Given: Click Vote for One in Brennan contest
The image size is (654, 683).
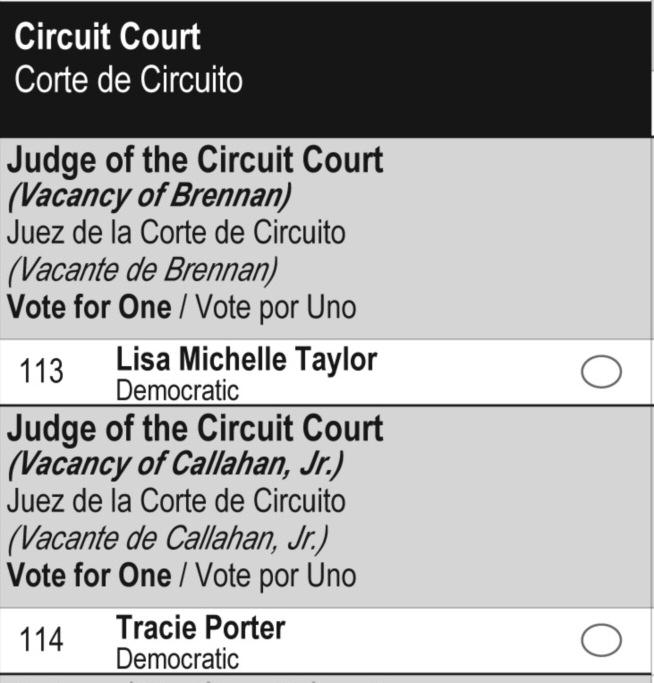Looking at the screenshot, I should tap(89, 308).
